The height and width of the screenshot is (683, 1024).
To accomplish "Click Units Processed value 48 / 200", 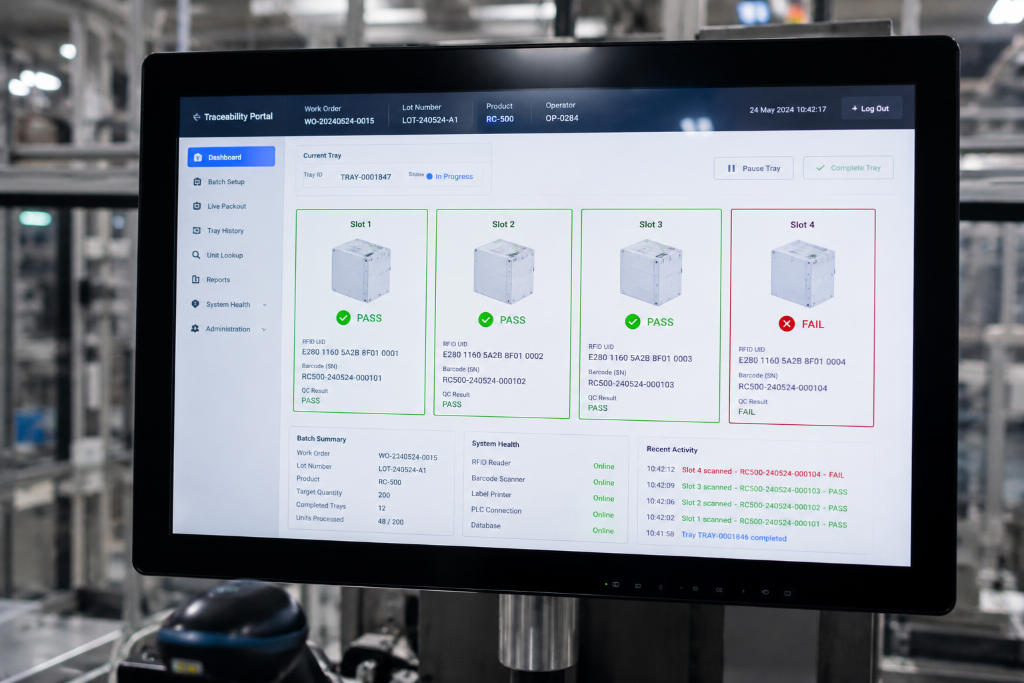I will [x=391, y=522].
